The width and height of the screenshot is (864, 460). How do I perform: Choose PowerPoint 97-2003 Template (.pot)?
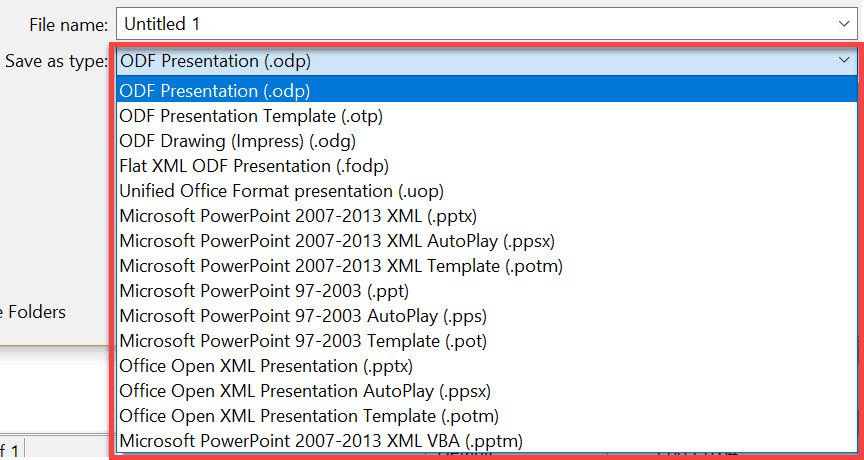(487, 341)
